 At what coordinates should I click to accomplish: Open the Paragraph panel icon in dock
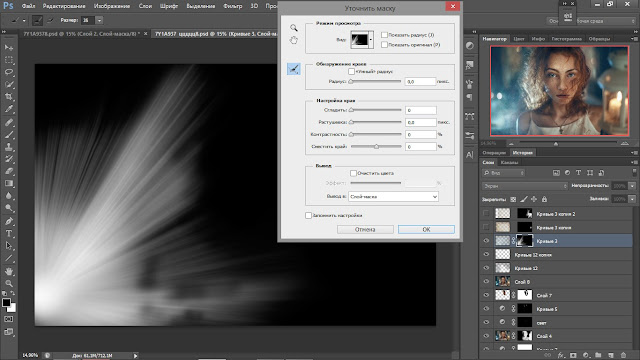click(470, 97)
